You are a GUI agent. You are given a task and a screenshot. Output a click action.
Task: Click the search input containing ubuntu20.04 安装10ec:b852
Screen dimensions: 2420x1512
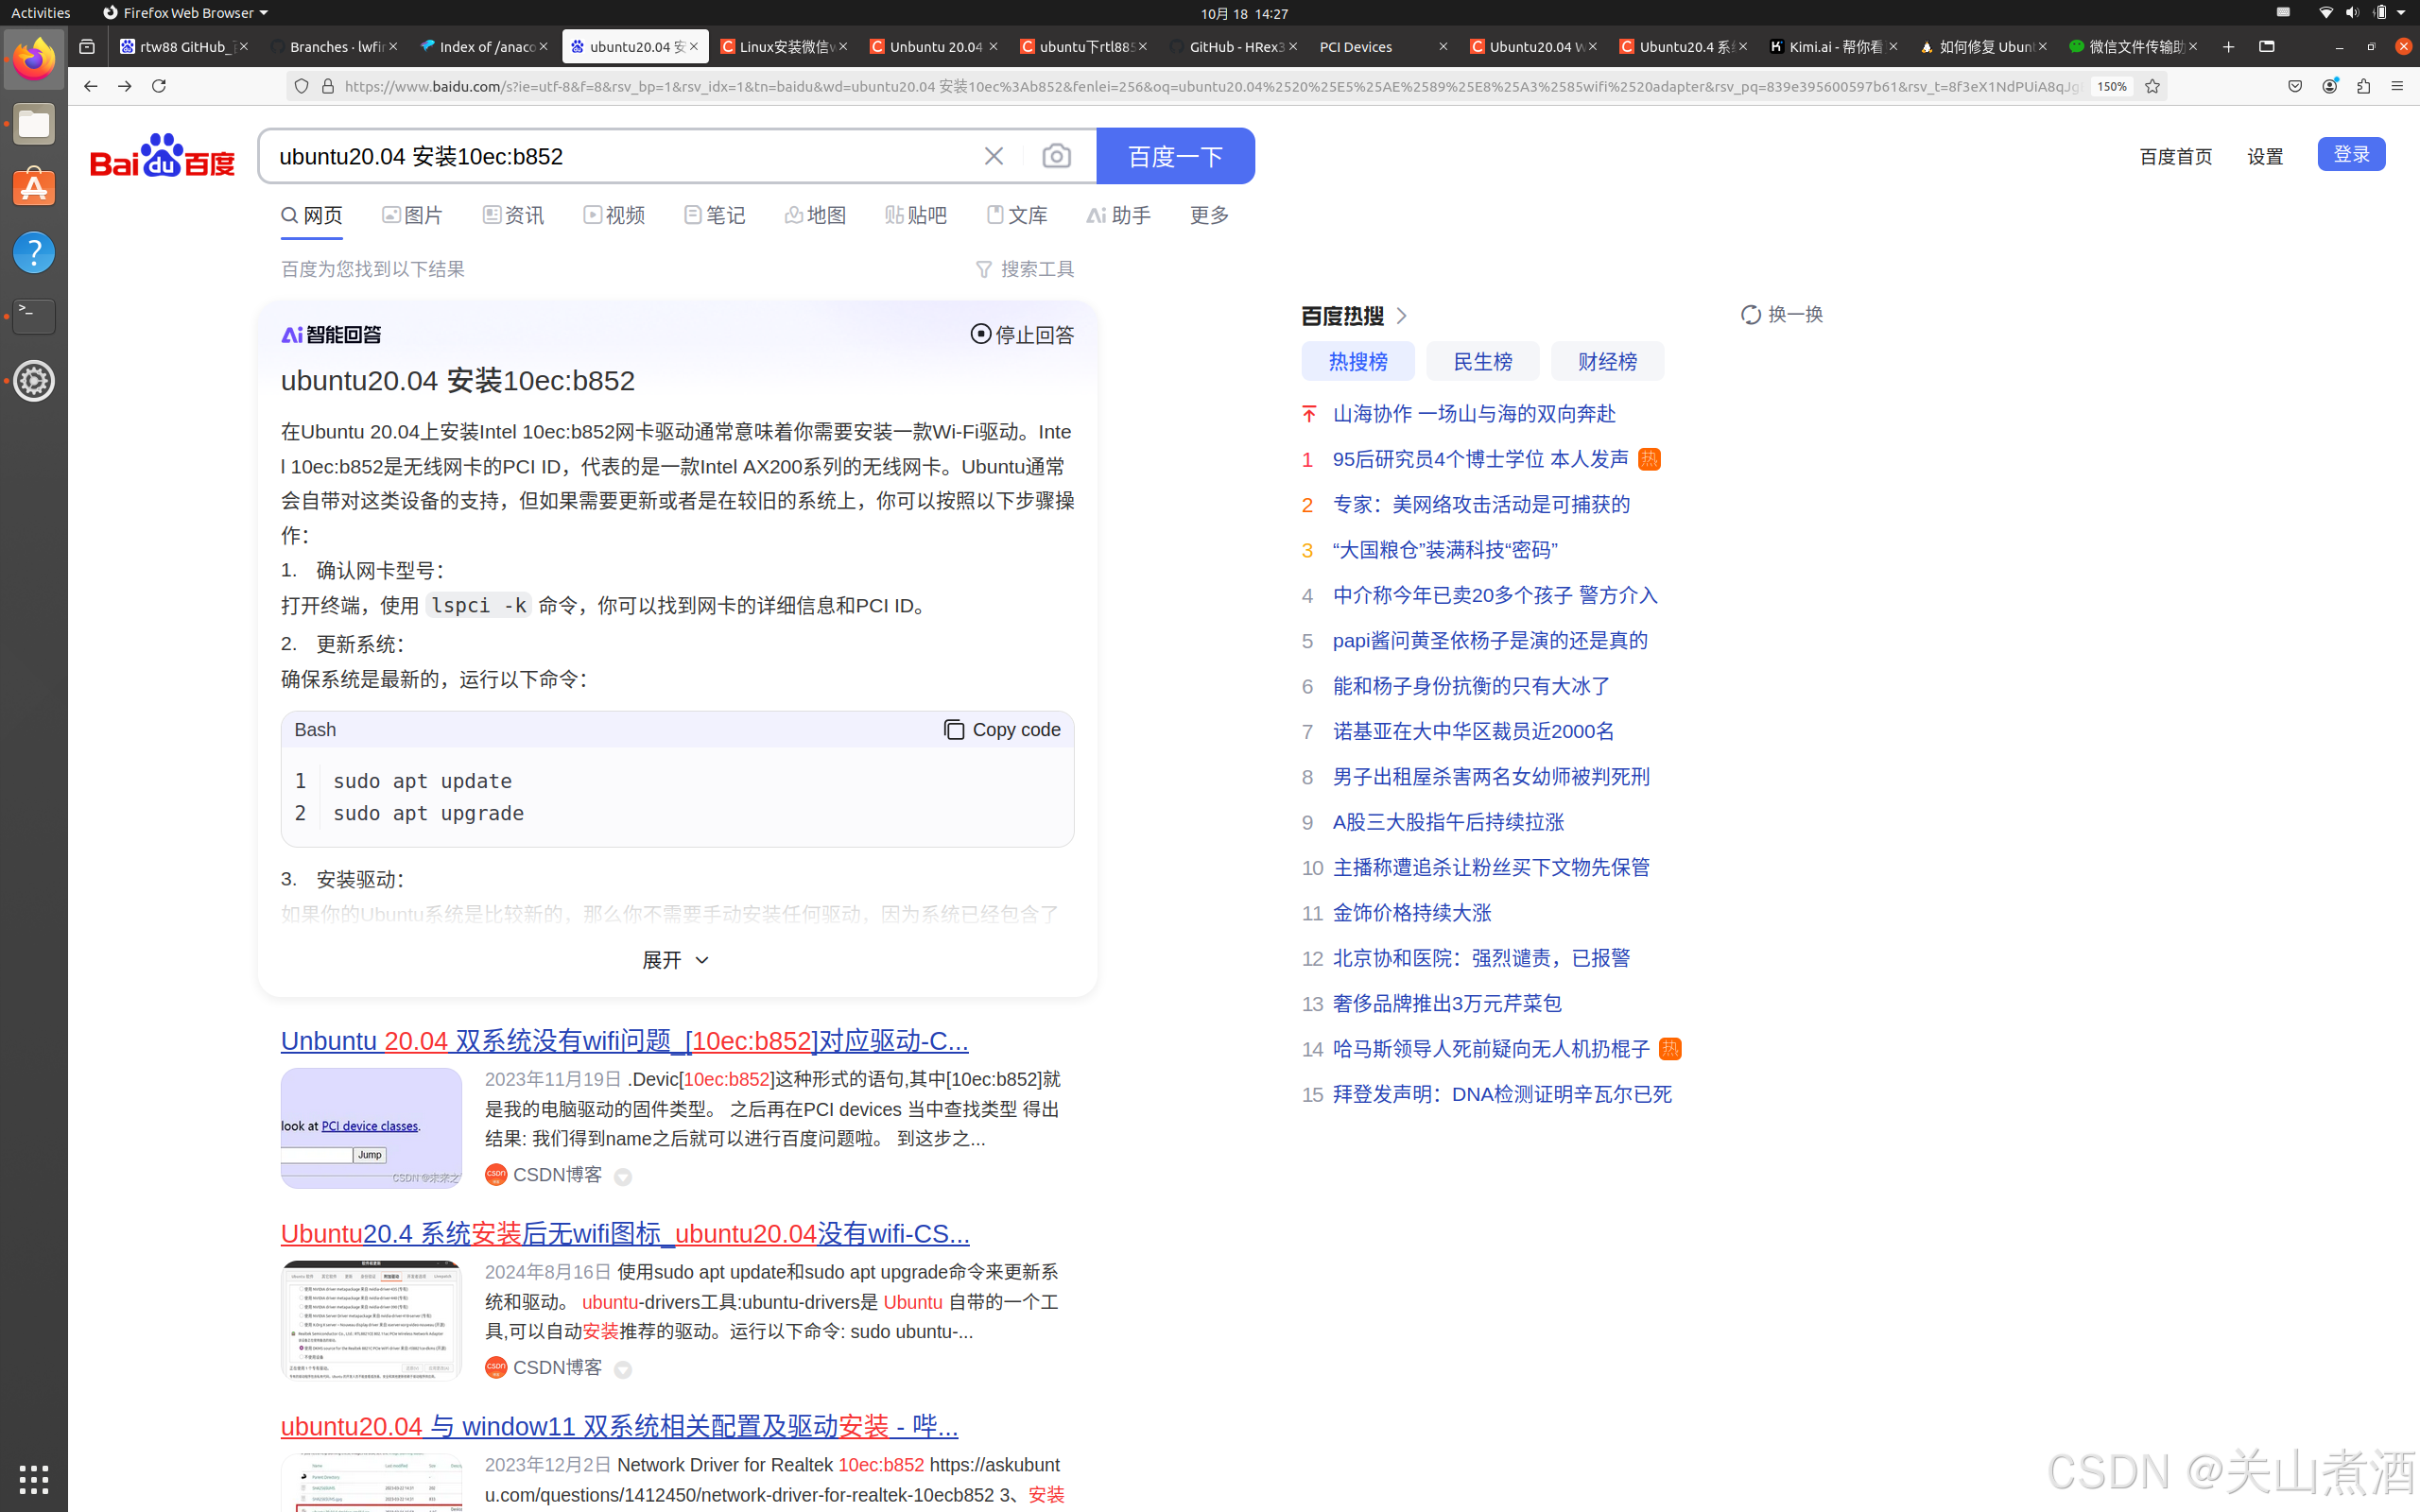620,156
